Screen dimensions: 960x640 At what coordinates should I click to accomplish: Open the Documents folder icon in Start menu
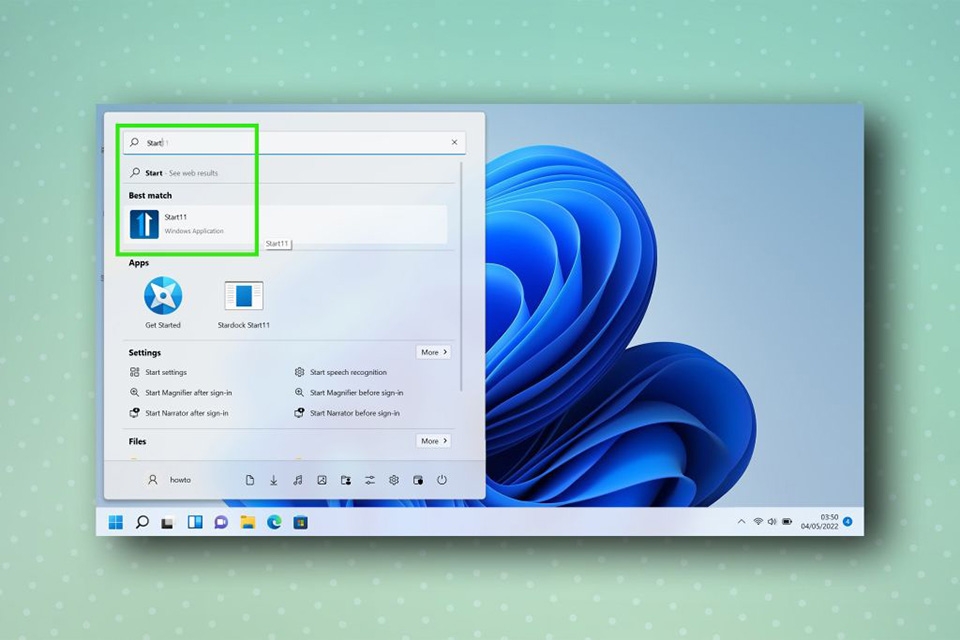(250, 480)
